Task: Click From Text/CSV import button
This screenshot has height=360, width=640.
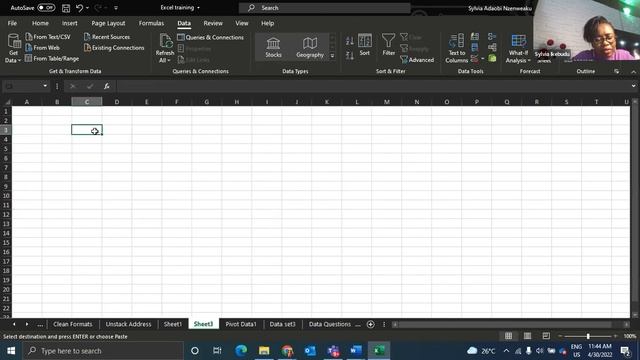Action: 48,37
